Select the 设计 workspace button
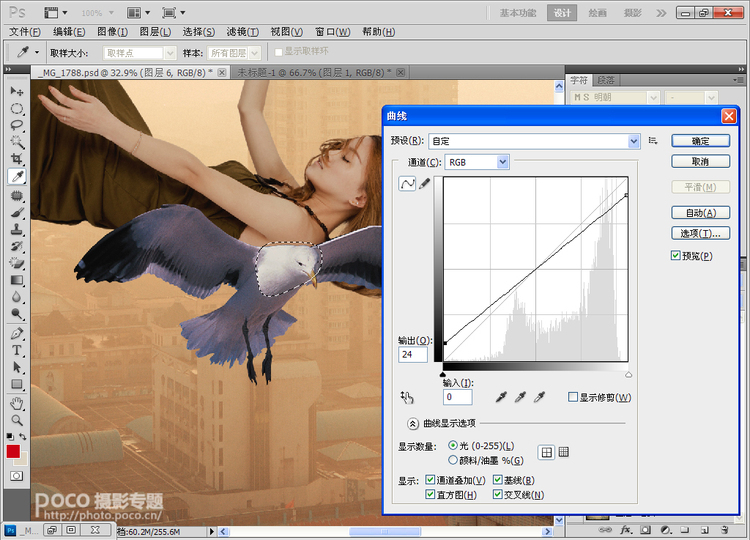 tap(562, 13)
